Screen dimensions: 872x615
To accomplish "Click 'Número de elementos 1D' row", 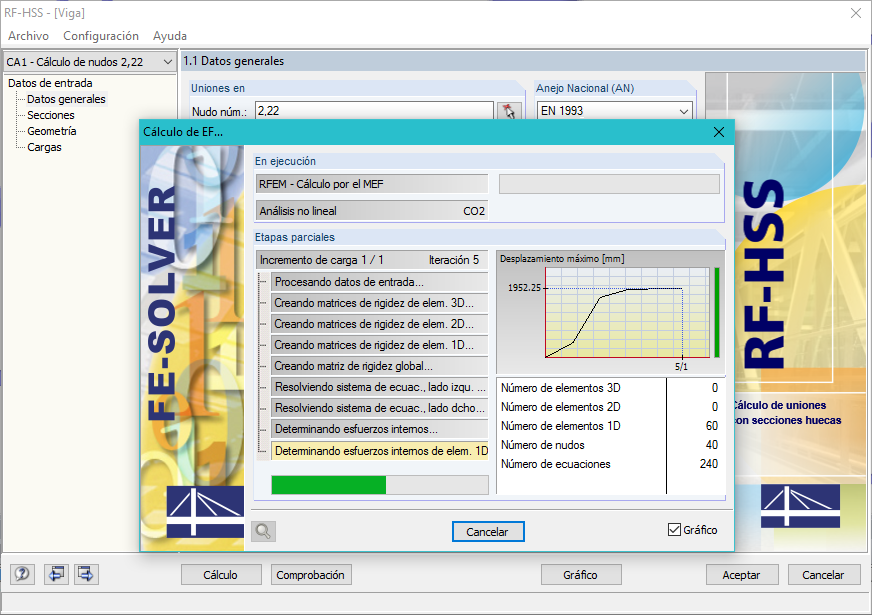I will pyautogui.click(x=610, y=426).
